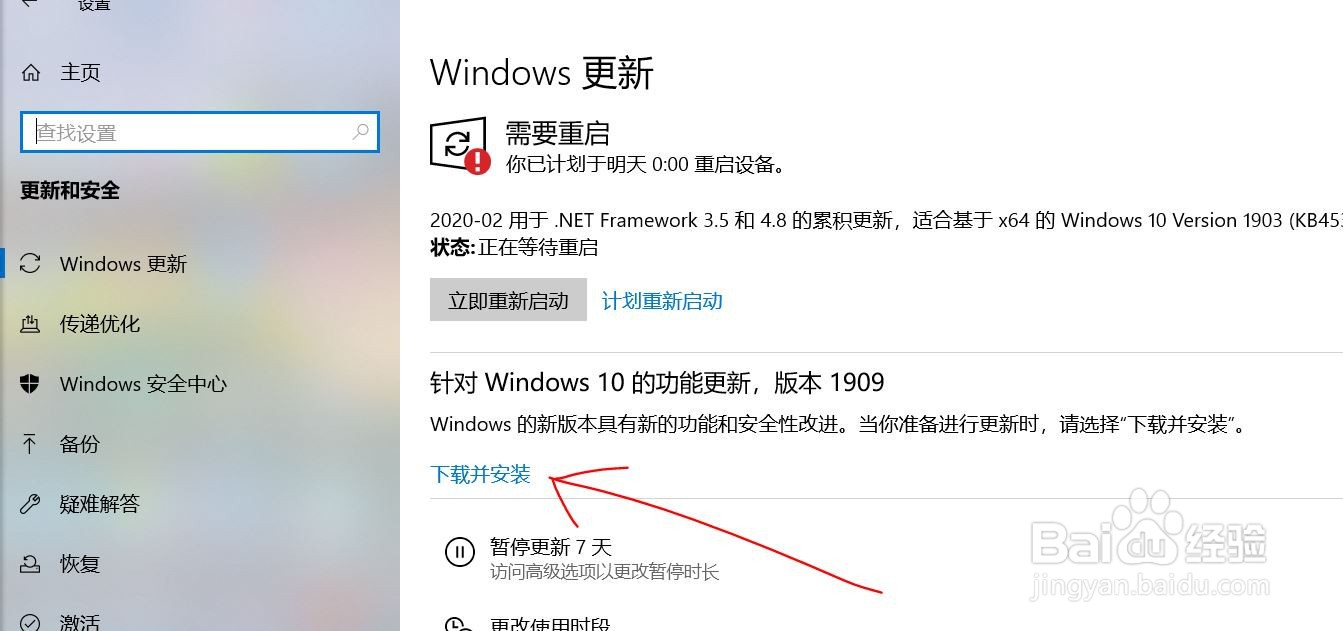The image size is (1343, 631).
Task: Click the back arrow at top left
Action: 29,4
